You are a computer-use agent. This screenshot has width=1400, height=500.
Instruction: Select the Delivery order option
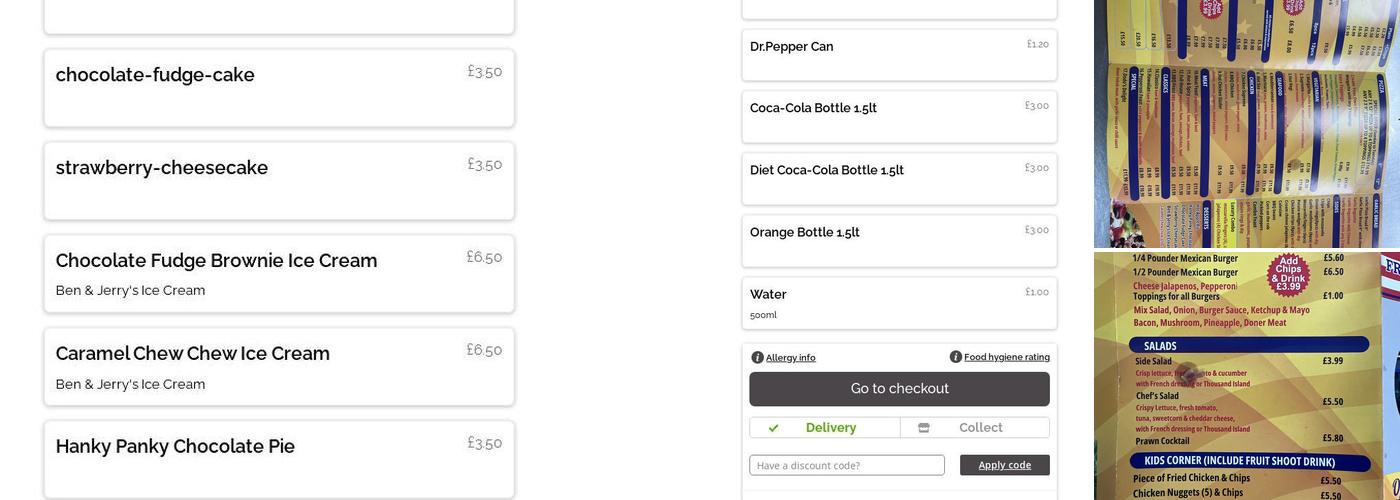tap(825, 428)
